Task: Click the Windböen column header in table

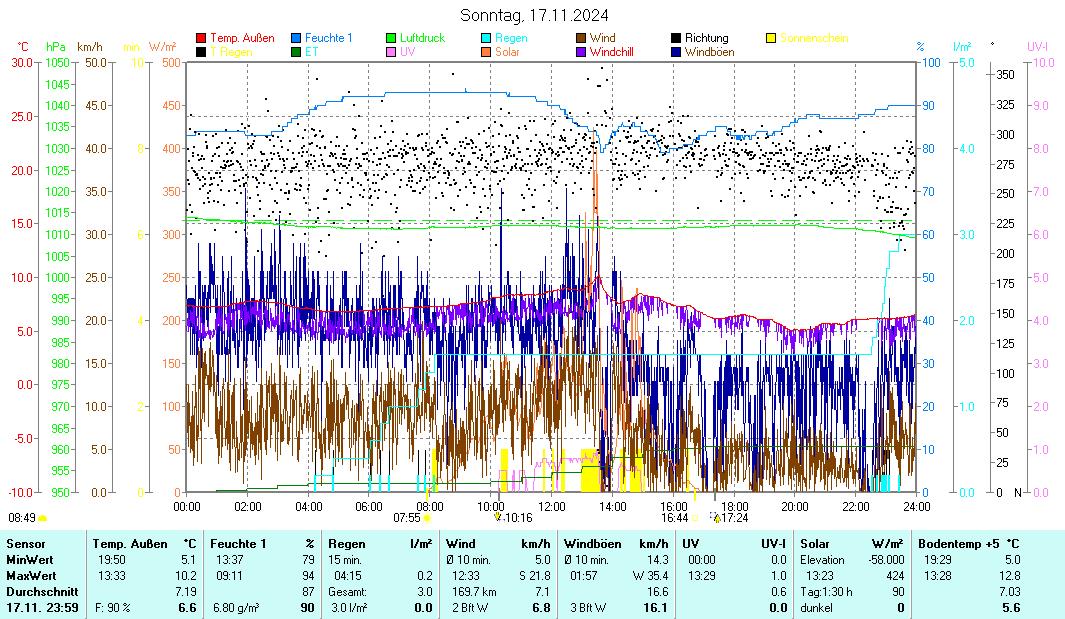Action: pos(594,543)
